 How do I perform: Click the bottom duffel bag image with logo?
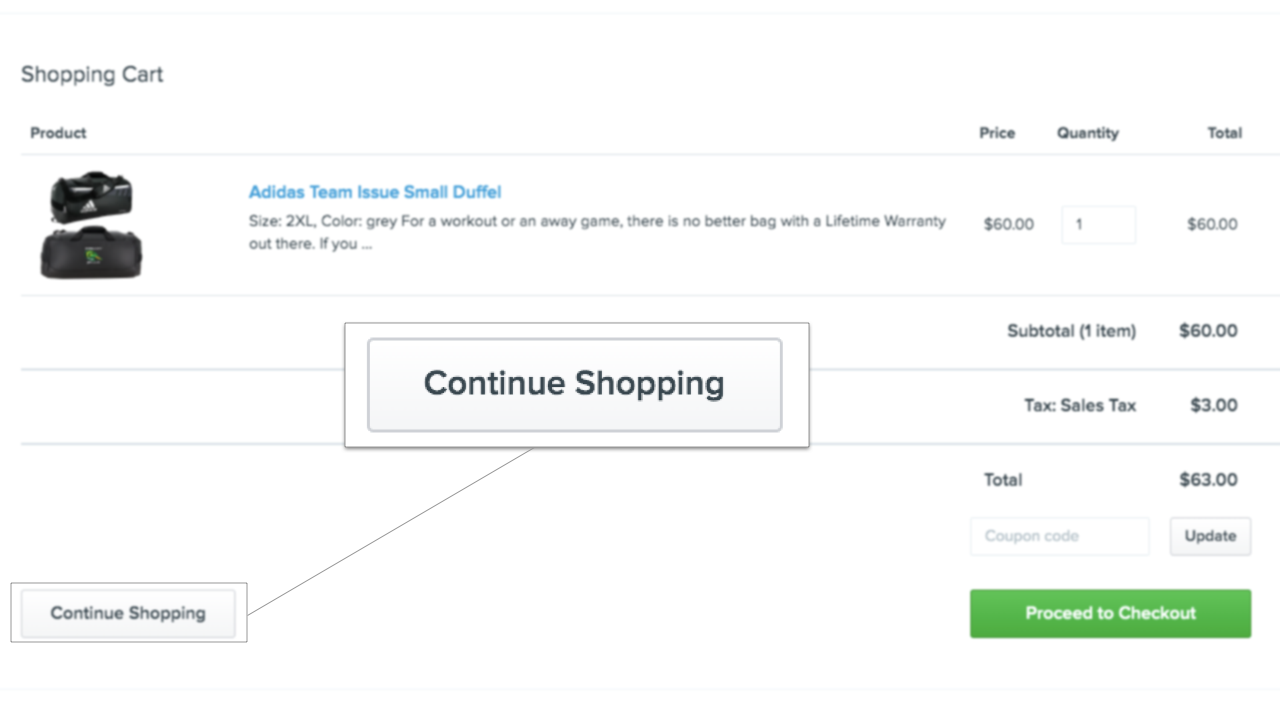(91, 252)
